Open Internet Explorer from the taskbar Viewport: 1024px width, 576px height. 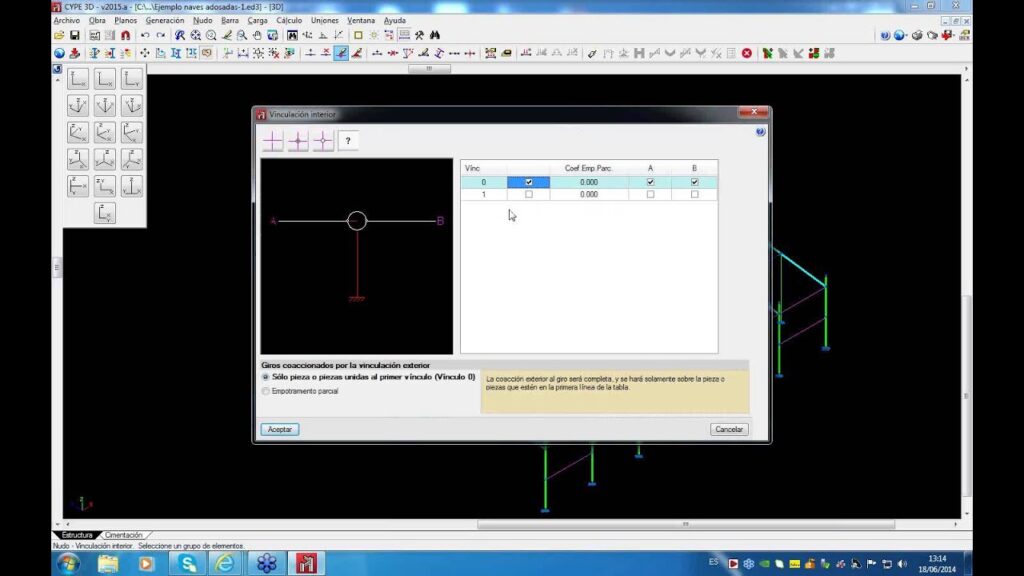[x=225, y=563]
